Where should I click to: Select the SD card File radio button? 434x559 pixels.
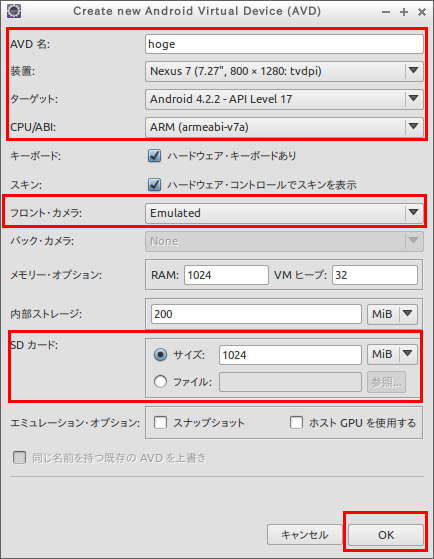(160, 382)
